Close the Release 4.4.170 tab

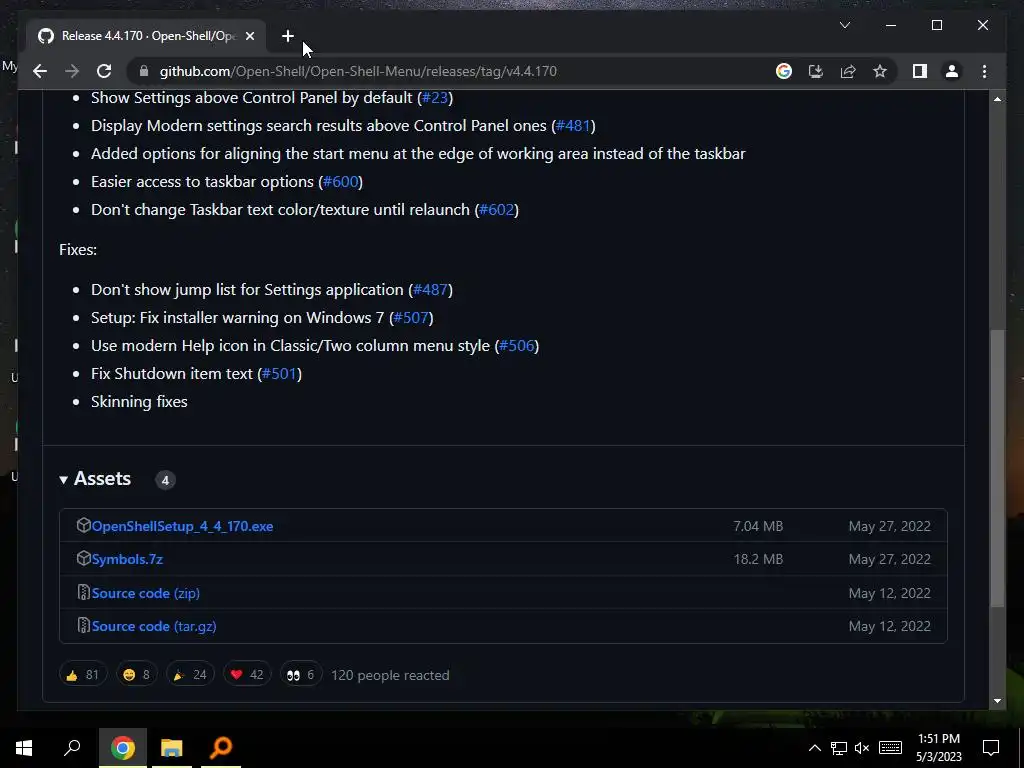pyautogui.click(x=249, y=36)
